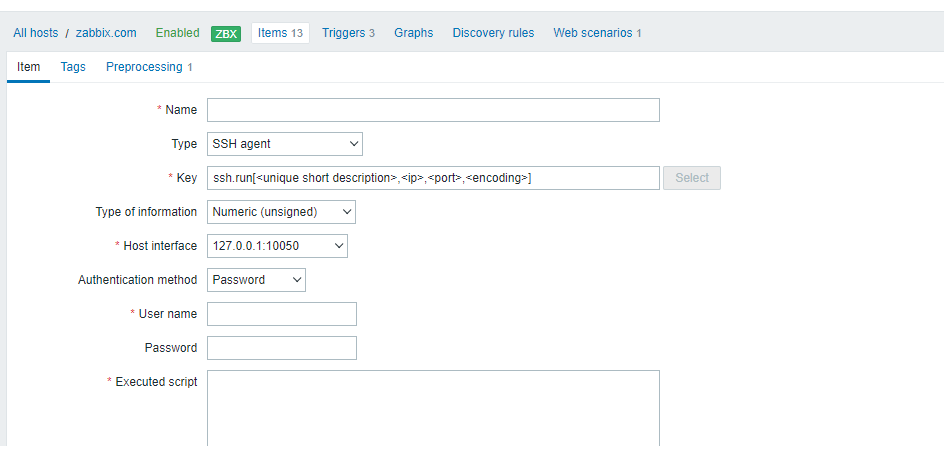
Task: Click the Enabled status link
Action: coord(177,33)
